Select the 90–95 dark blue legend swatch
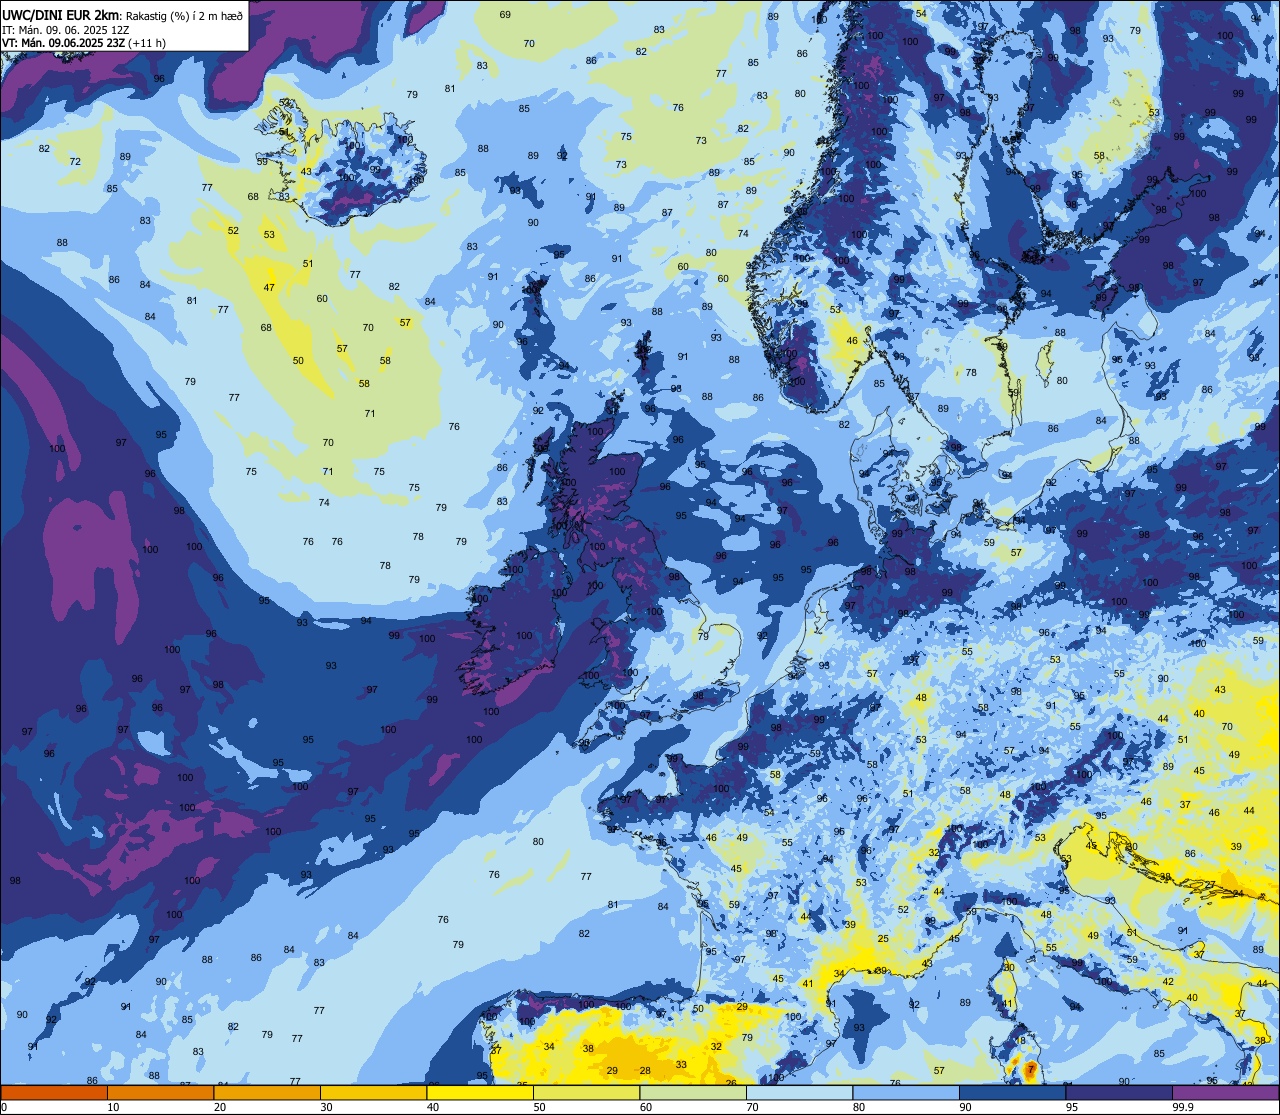The height and width of the screenshot is (1115, 1280). (x=1012, y=1092)
